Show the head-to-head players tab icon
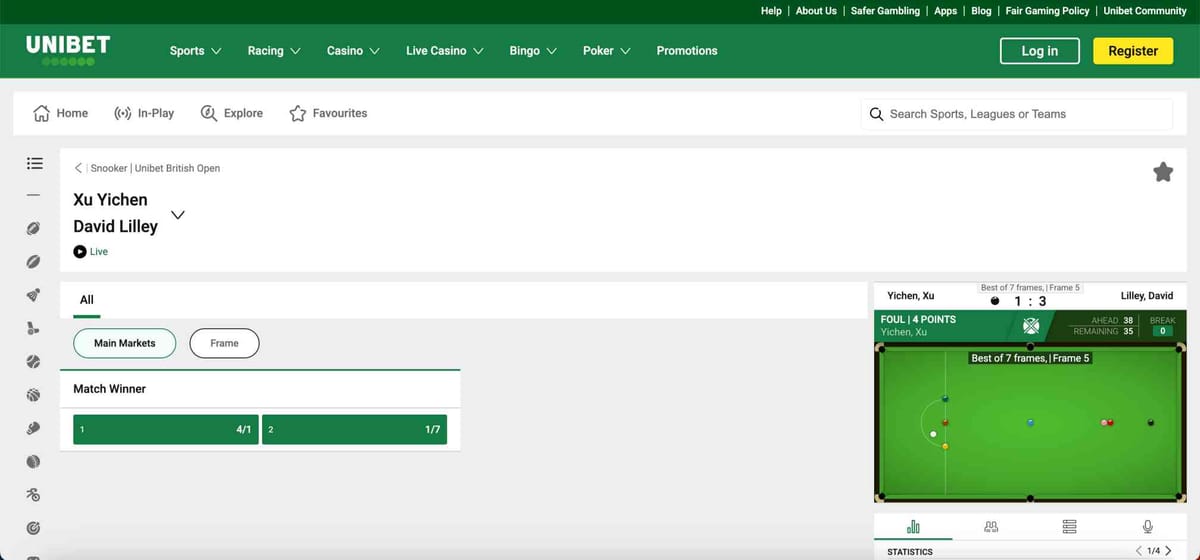Screen dimensions: 1200x560 pos(991,526)
